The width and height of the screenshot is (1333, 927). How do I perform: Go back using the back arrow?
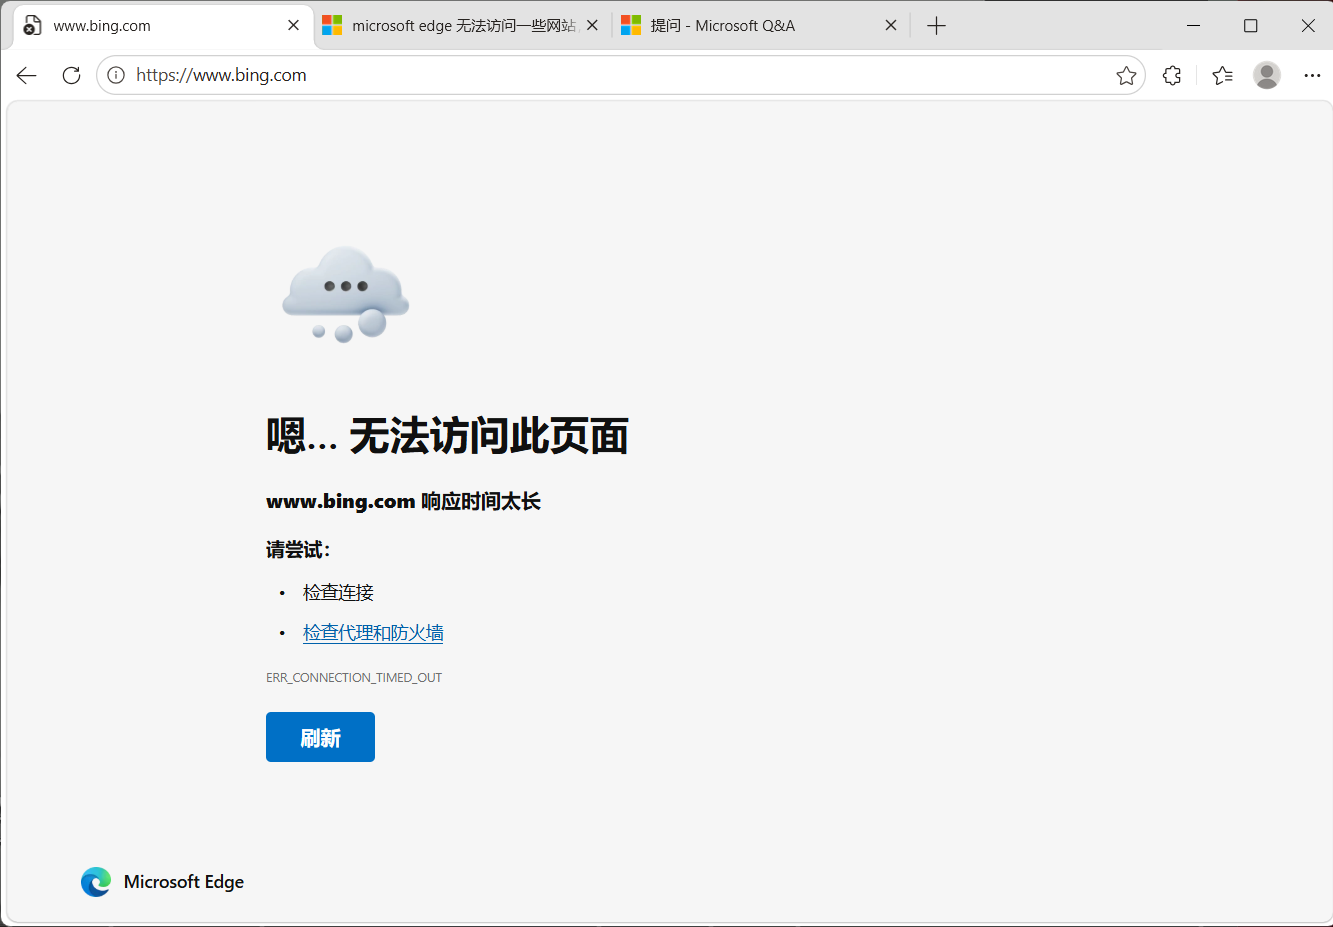(x=27, y=75)
